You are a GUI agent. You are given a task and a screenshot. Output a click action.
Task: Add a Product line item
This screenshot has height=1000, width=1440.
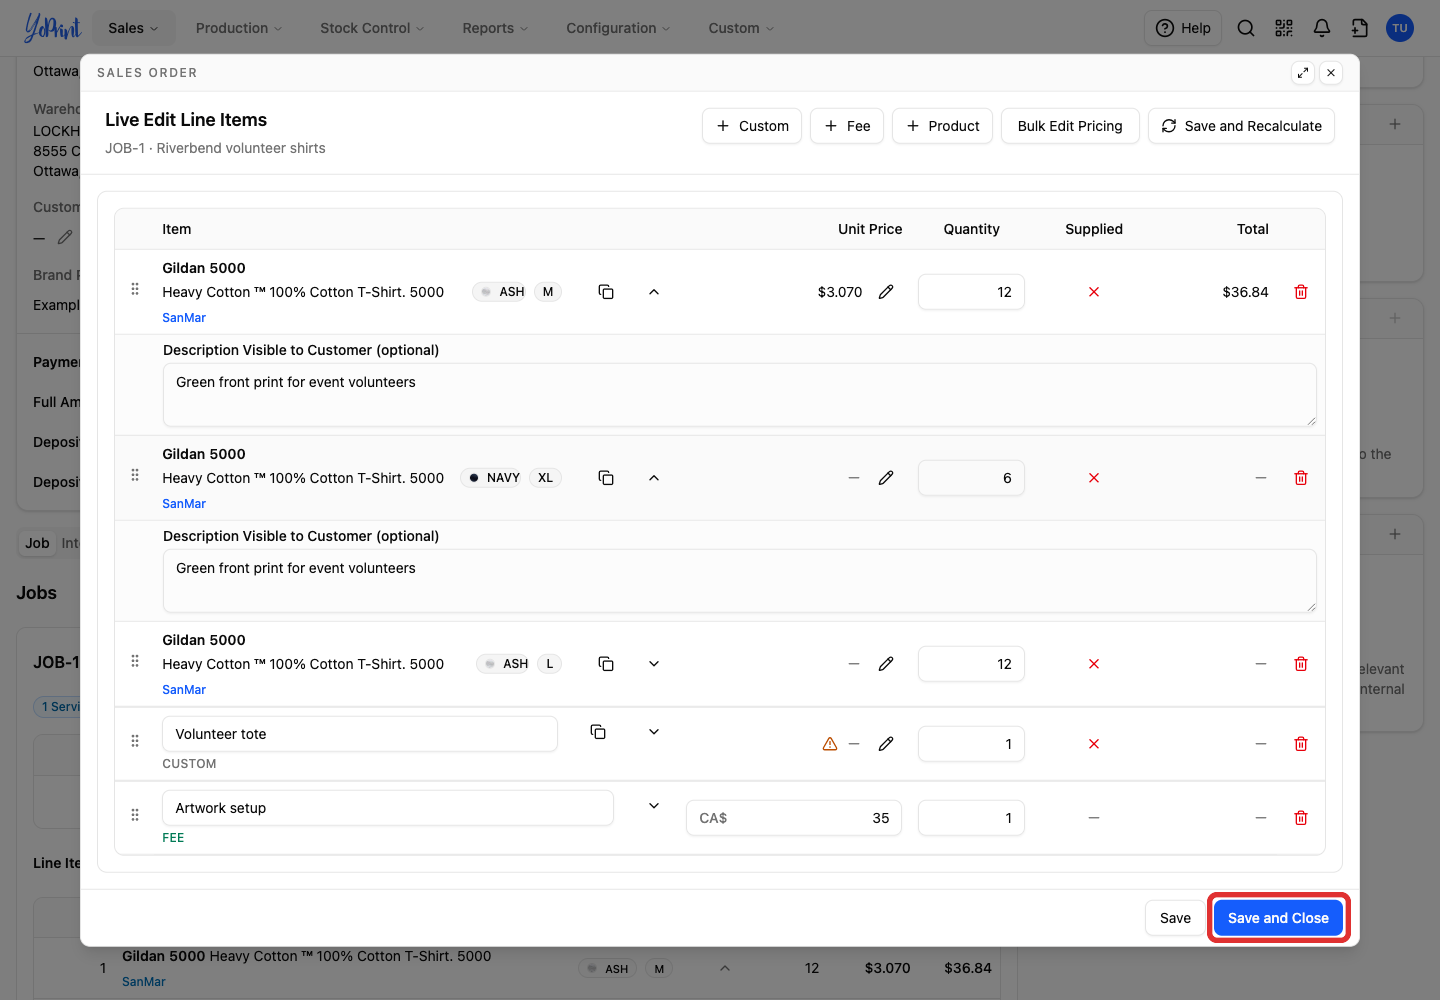[x=942, y=126]
